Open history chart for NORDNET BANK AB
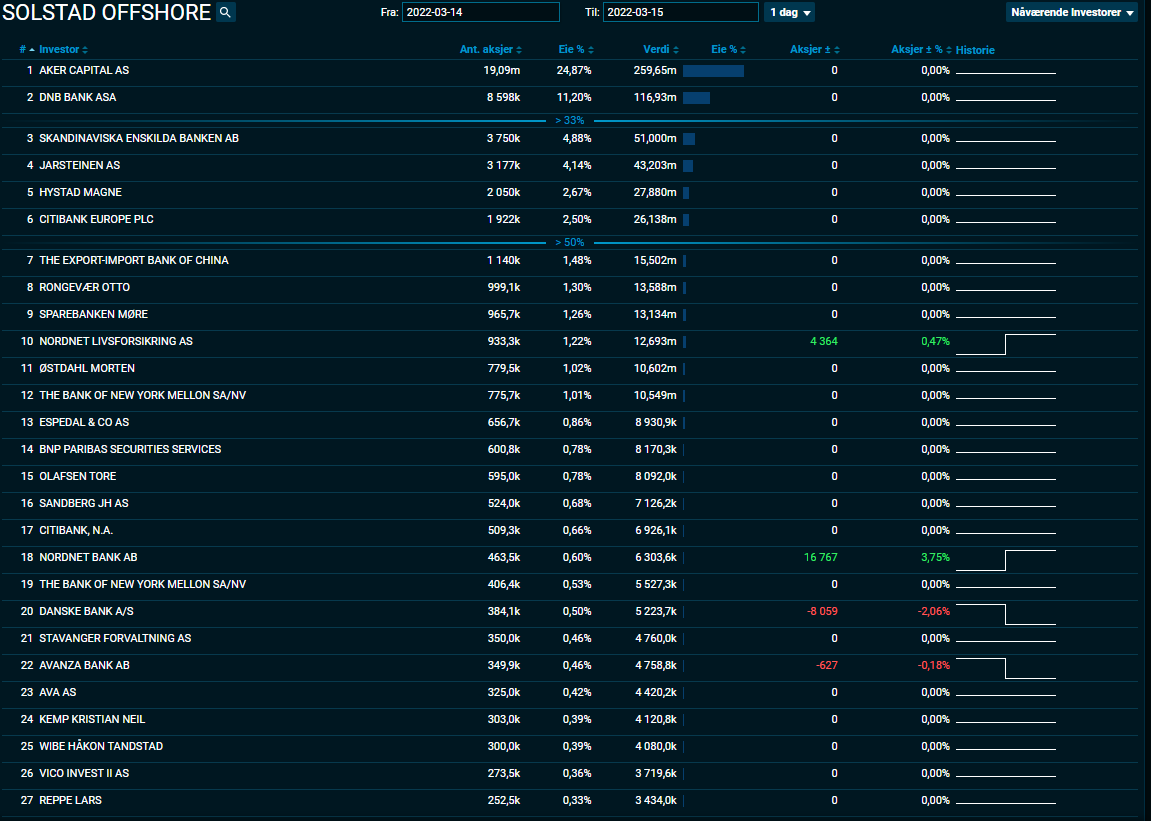This screenshot has height=821, width=1151. point(1006,560)
